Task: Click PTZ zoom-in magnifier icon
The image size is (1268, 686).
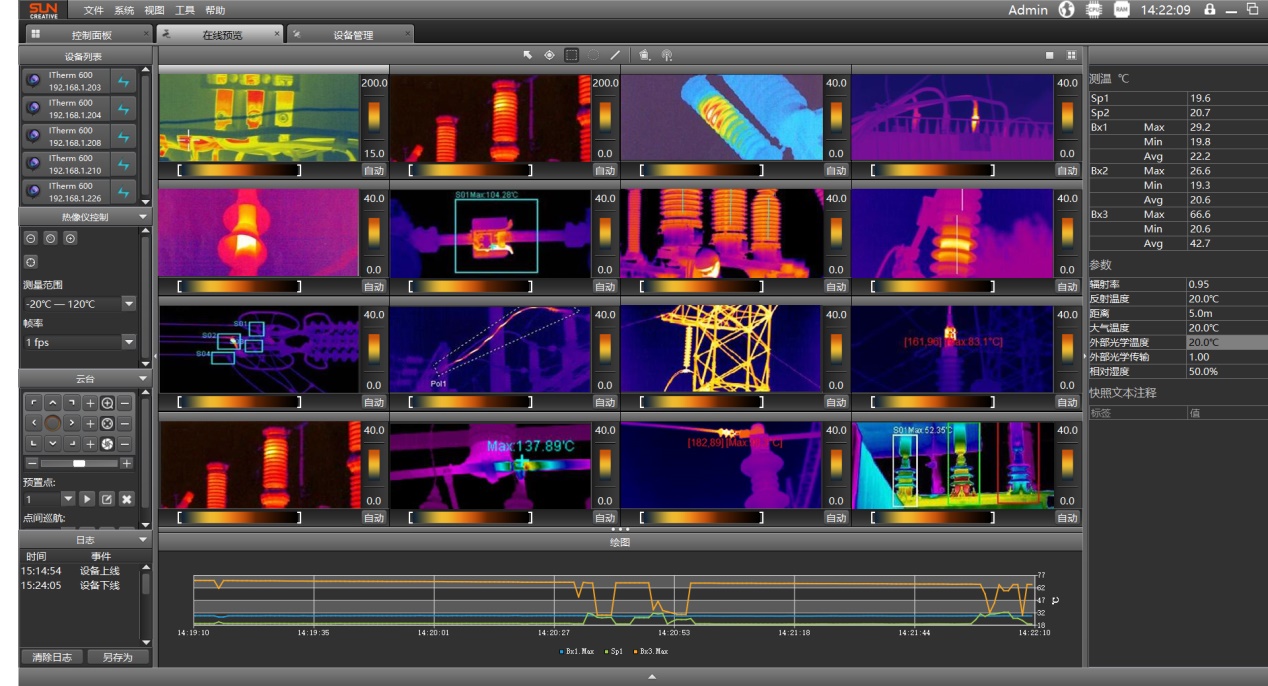Action: pos(107,403)
